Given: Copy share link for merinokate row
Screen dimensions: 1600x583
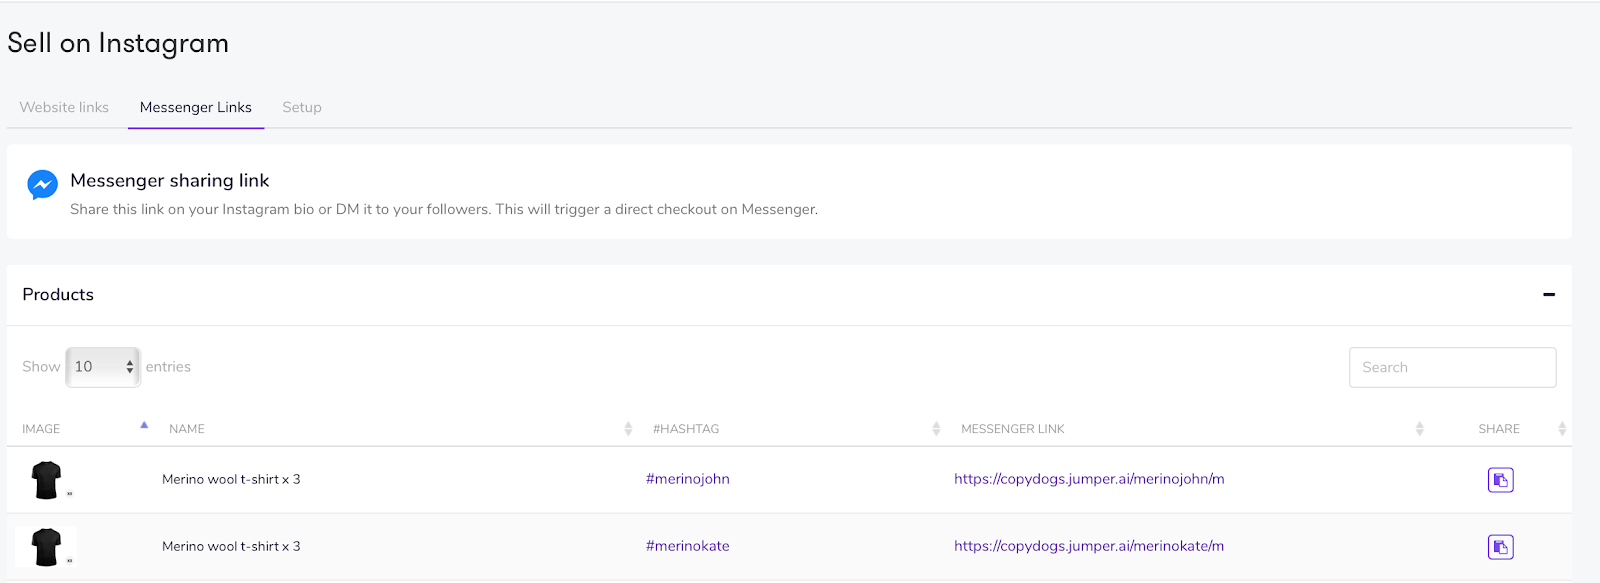Looking at the screenshot, I should tap(1500, 547).
